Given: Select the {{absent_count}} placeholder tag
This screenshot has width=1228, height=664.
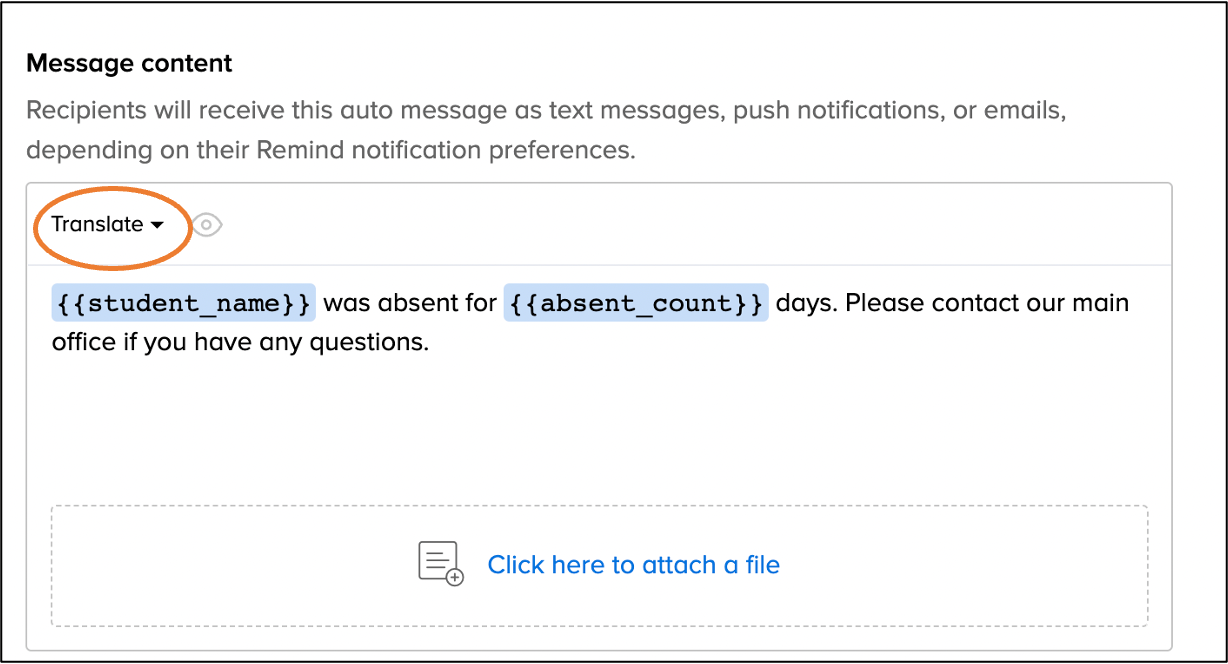Looking at the screenshot, I should point(636,302).
